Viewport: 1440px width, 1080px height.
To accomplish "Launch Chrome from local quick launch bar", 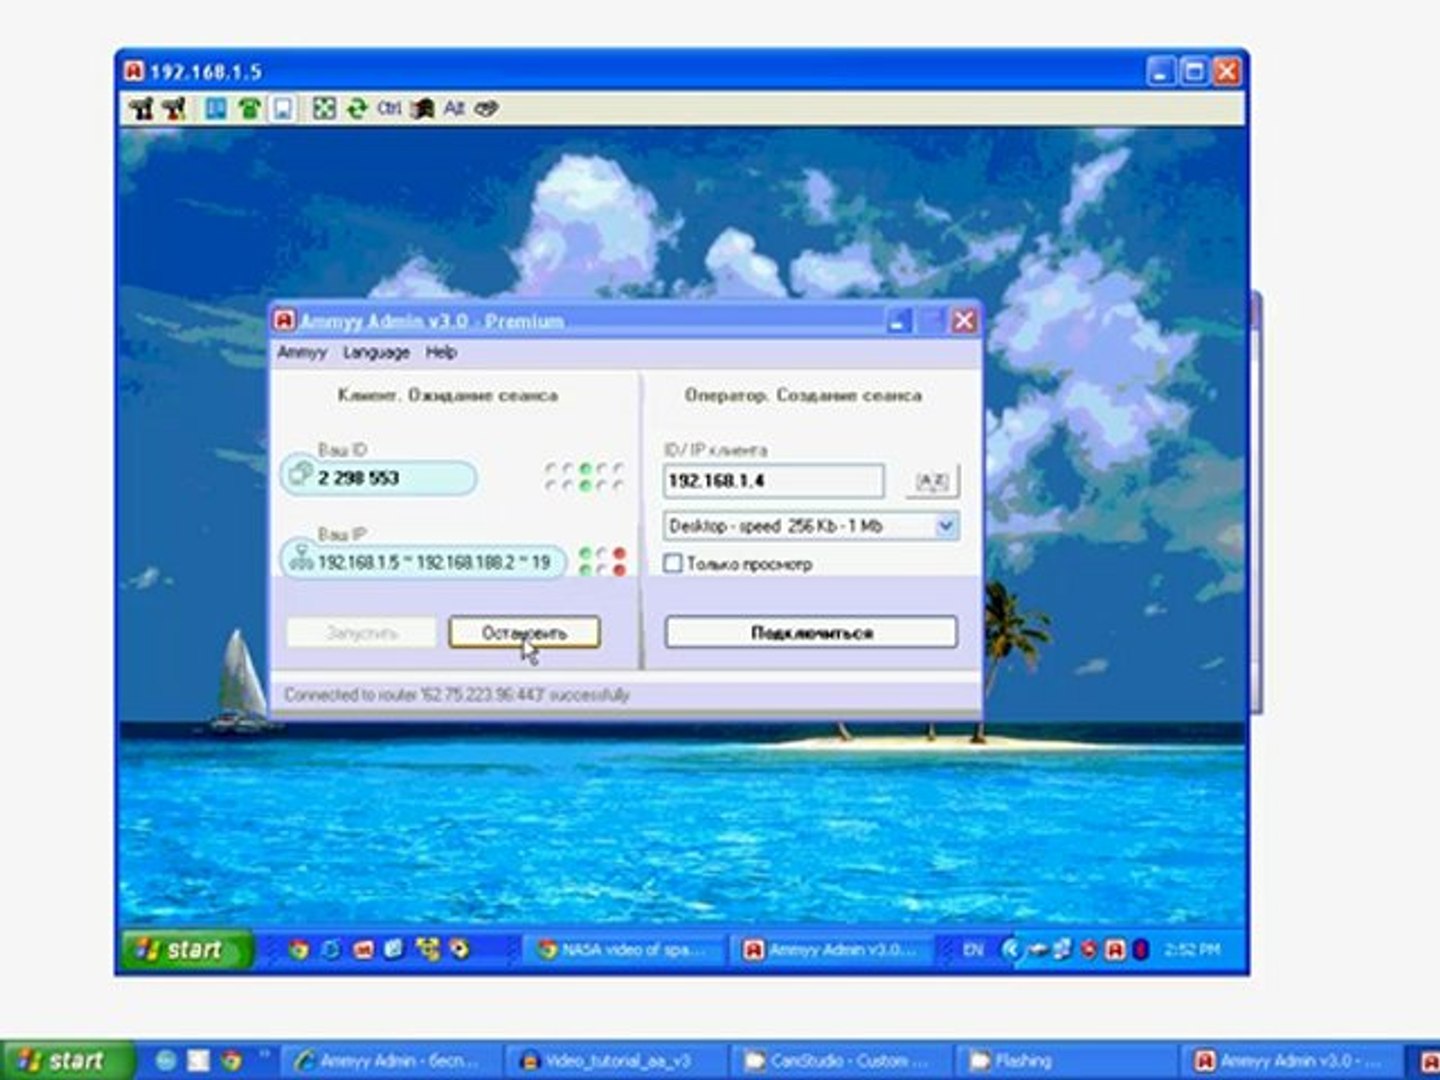I will [232, 1061].
